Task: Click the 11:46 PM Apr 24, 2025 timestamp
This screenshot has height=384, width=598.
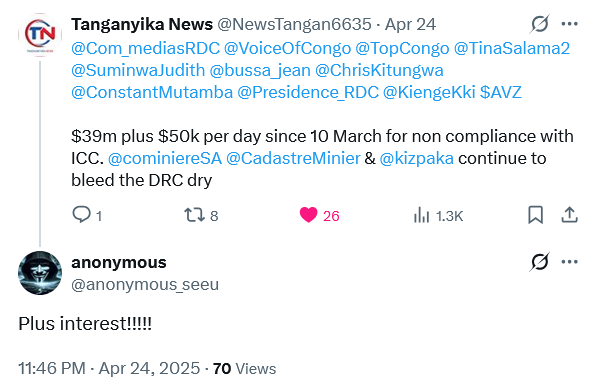Action: [109, 369]
